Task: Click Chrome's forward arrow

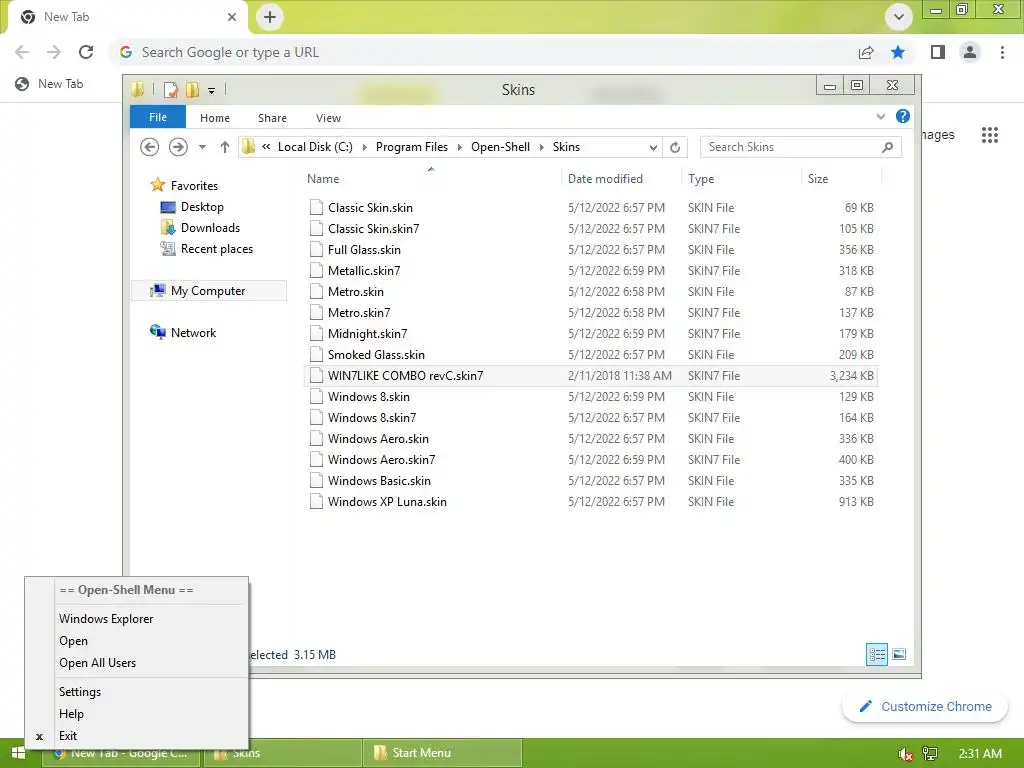Action: click(54, 52)
